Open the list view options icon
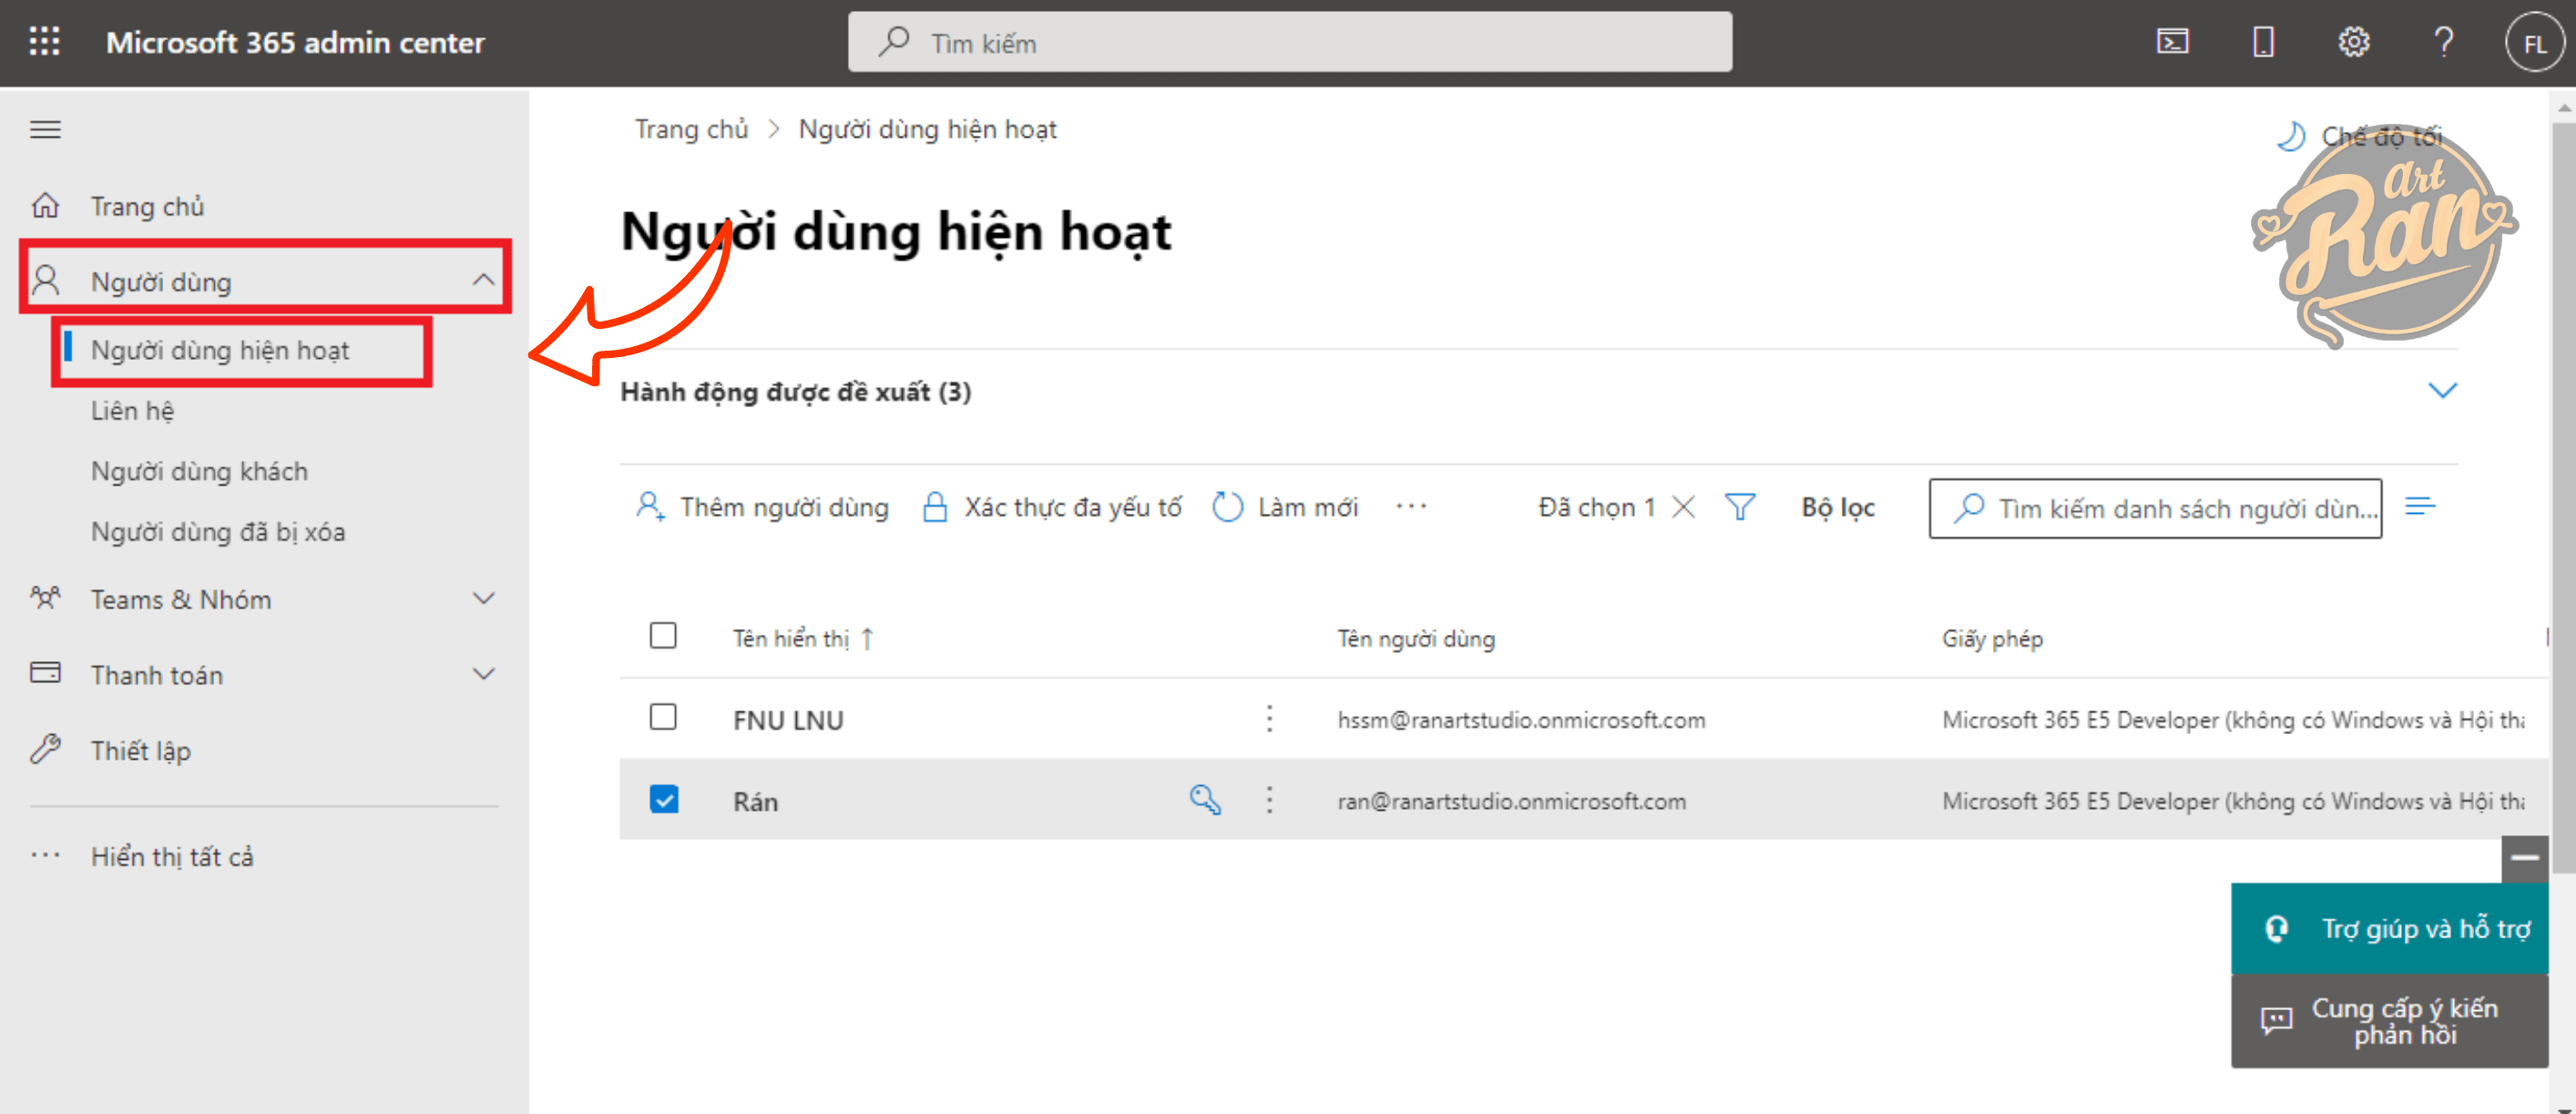Image resolution: width=2576 pixels, height=1114 pixels. [x=2419, y=507]
